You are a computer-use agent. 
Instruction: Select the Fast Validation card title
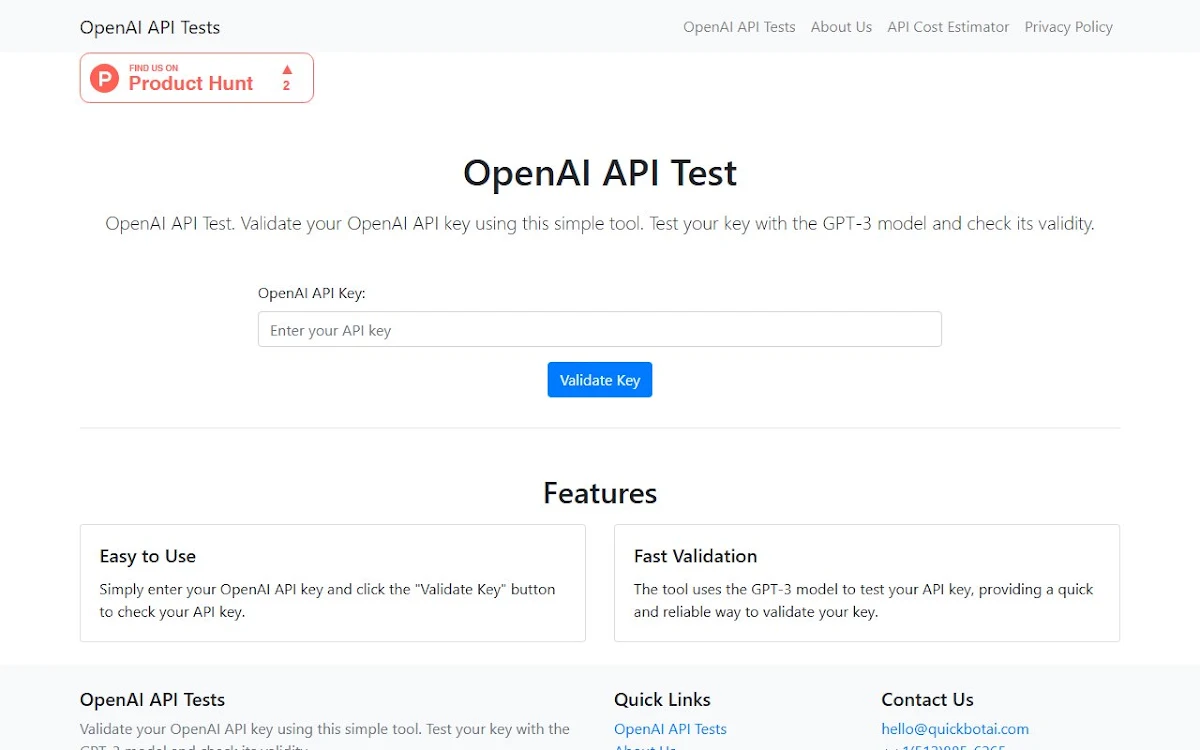tap(695, 556)
